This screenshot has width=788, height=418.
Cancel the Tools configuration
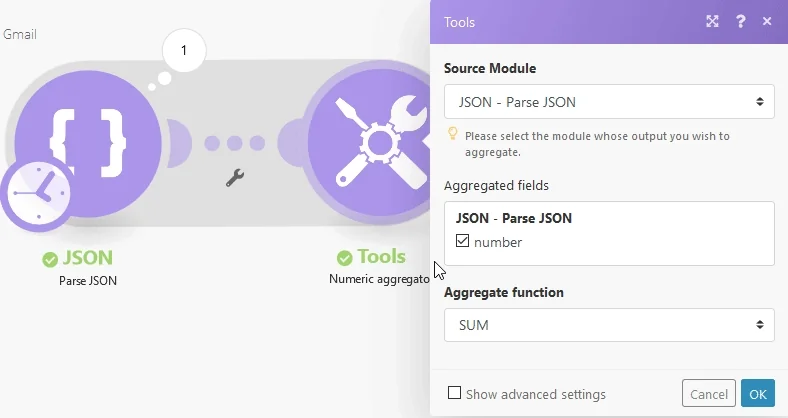[709, 393]
